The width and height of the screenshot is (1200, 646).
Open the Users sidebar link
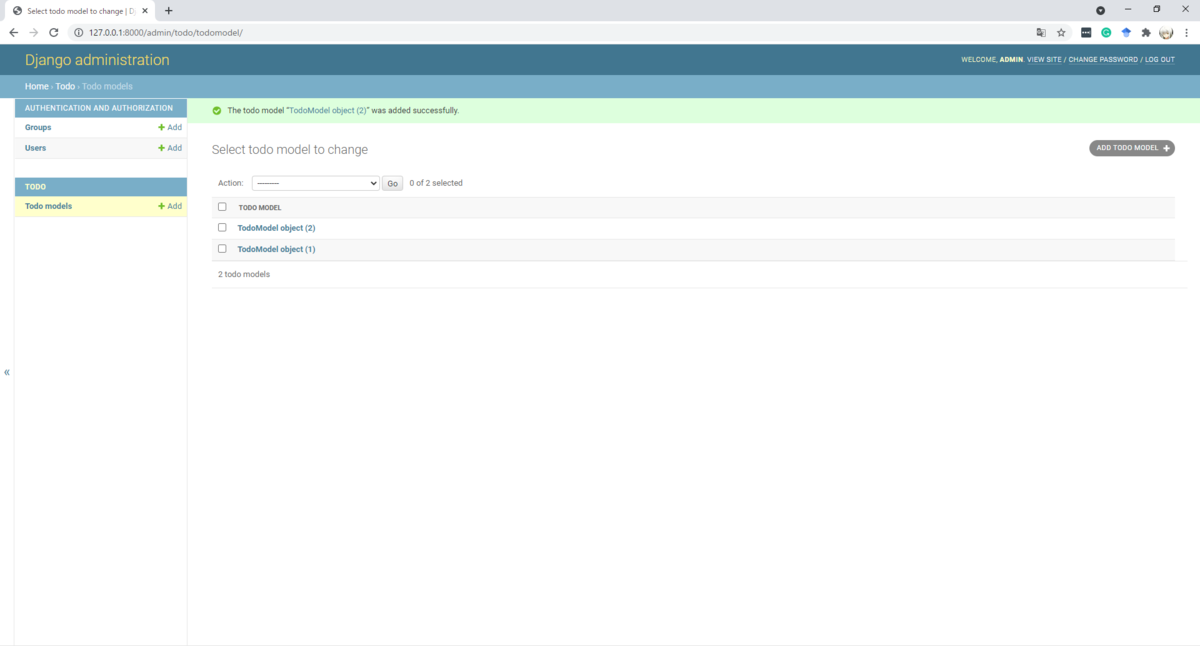click(35, 148)
